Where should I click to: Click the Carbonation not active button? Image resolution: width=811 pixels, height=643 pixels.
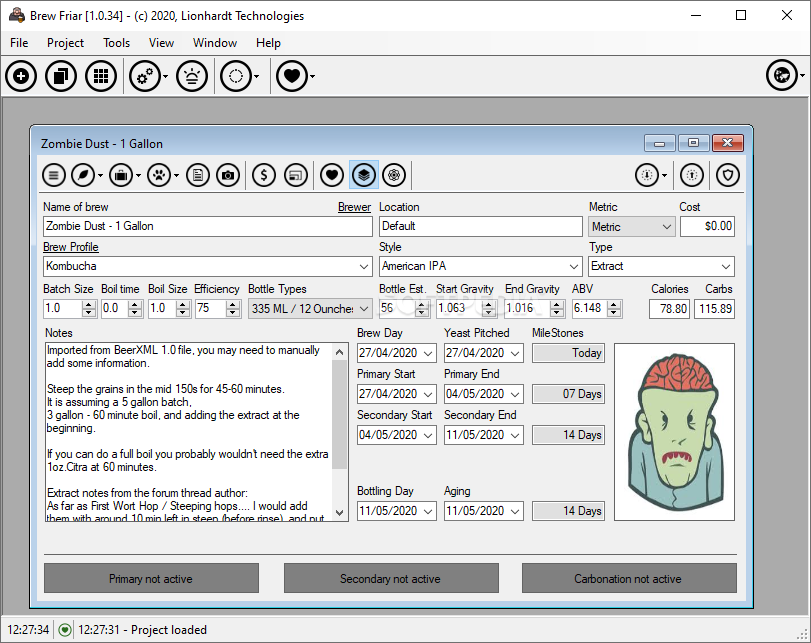[629, 578]
